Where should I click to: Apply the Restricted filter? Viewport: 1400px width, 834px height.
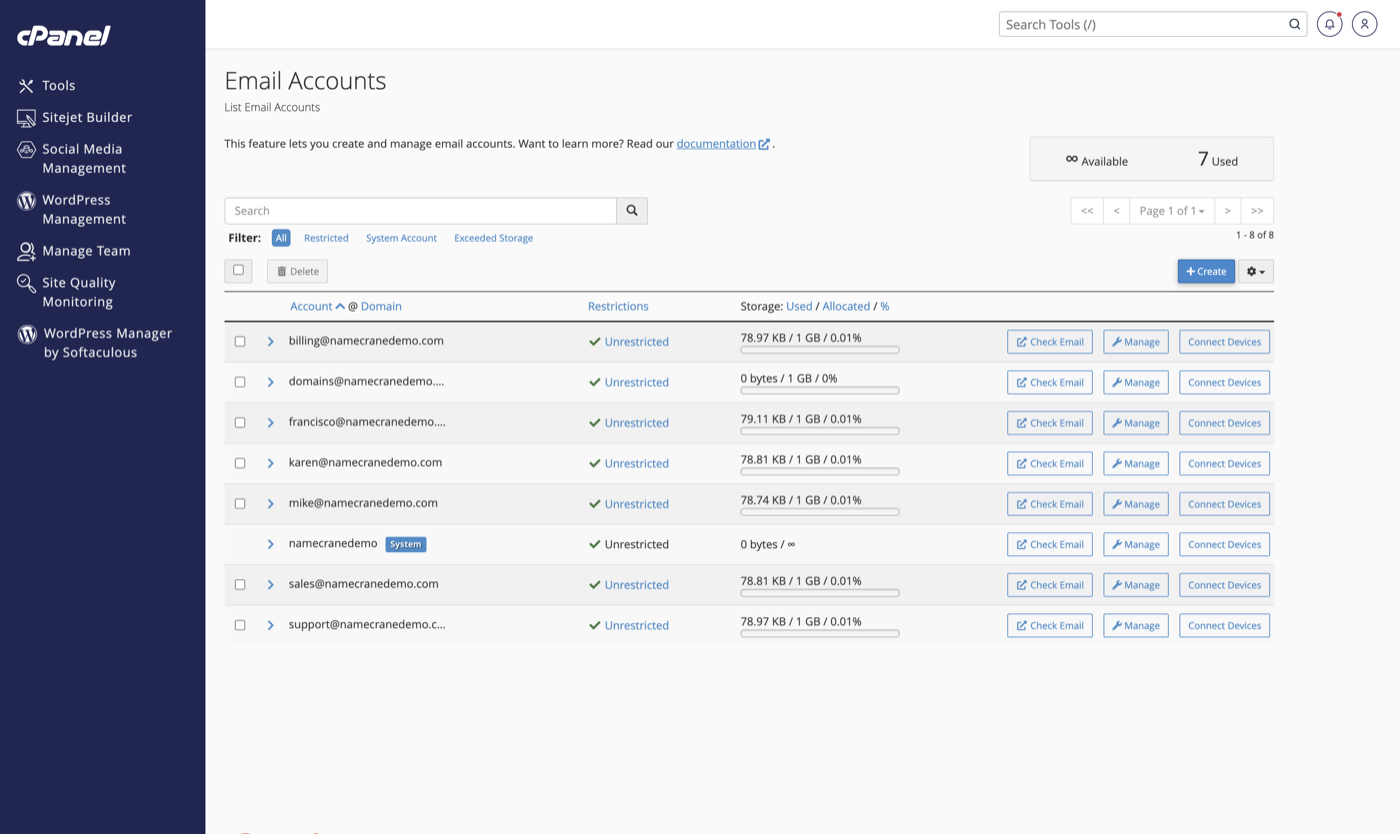pos(326,238)
